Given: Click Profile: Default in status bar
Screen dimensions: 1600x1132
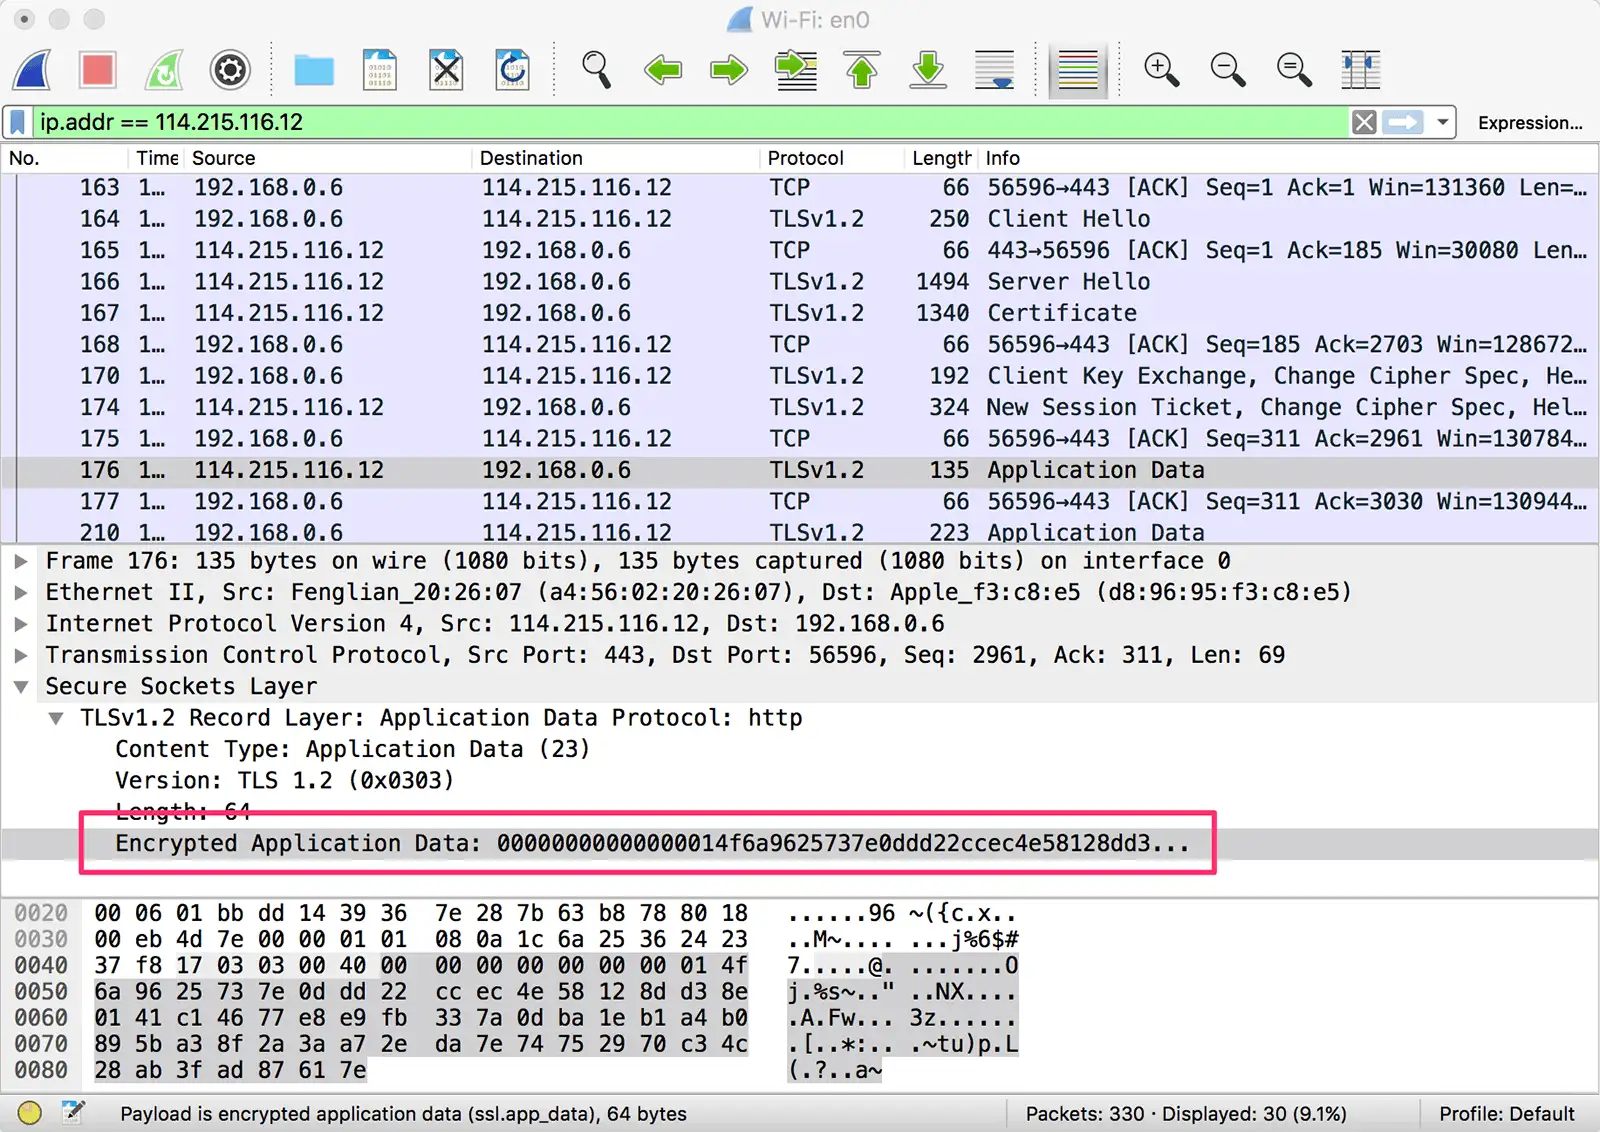Looking at the screenshot, I should click(1507, 1114).
